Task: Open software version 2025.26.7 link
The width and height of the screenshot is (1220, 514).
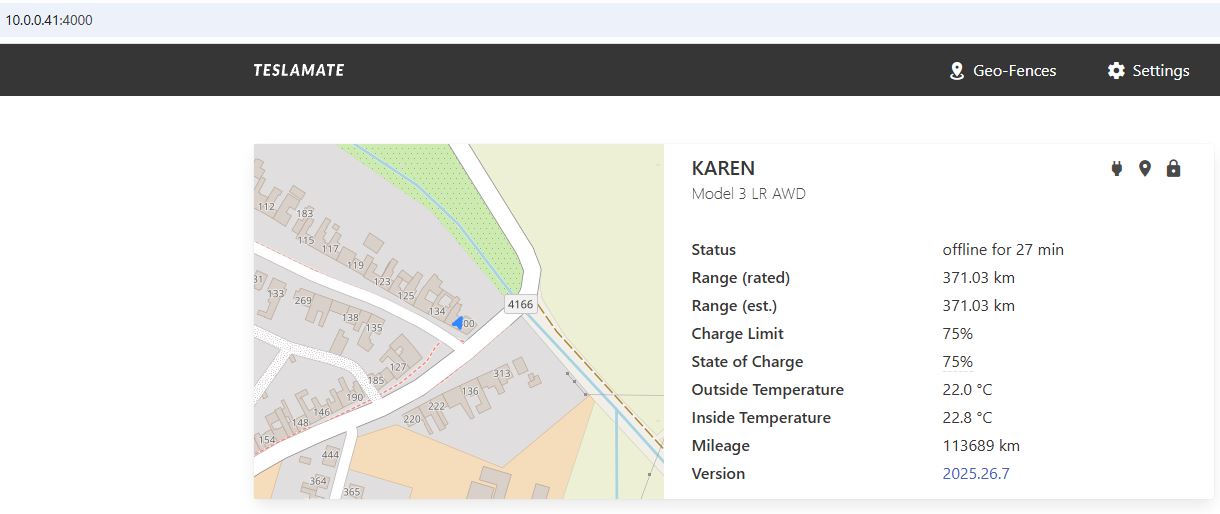Action: (x=976, y=474)
